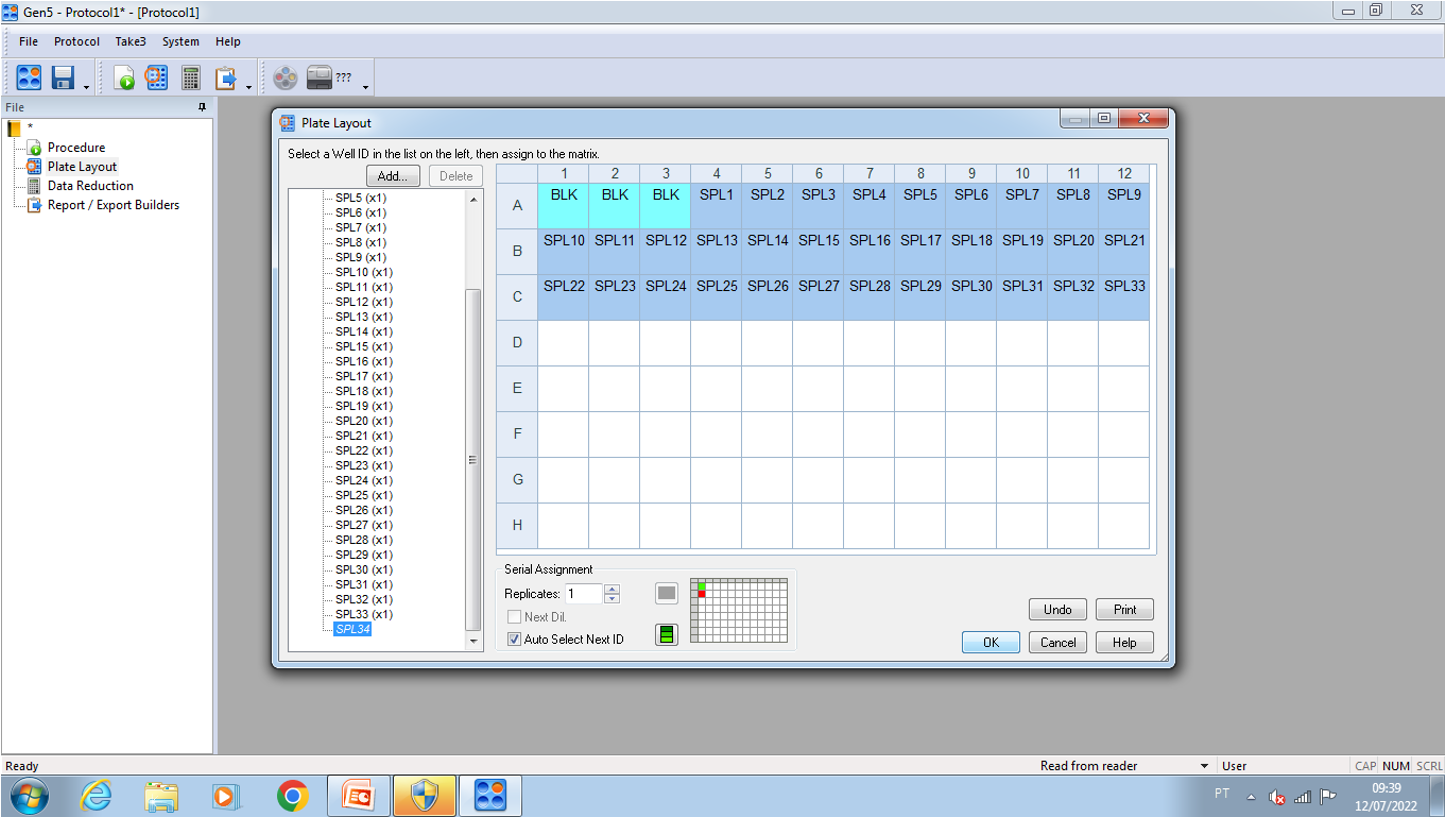Click the Save protocol toolbar icon
Viewport: 1446px width, 818px height.
63,77
